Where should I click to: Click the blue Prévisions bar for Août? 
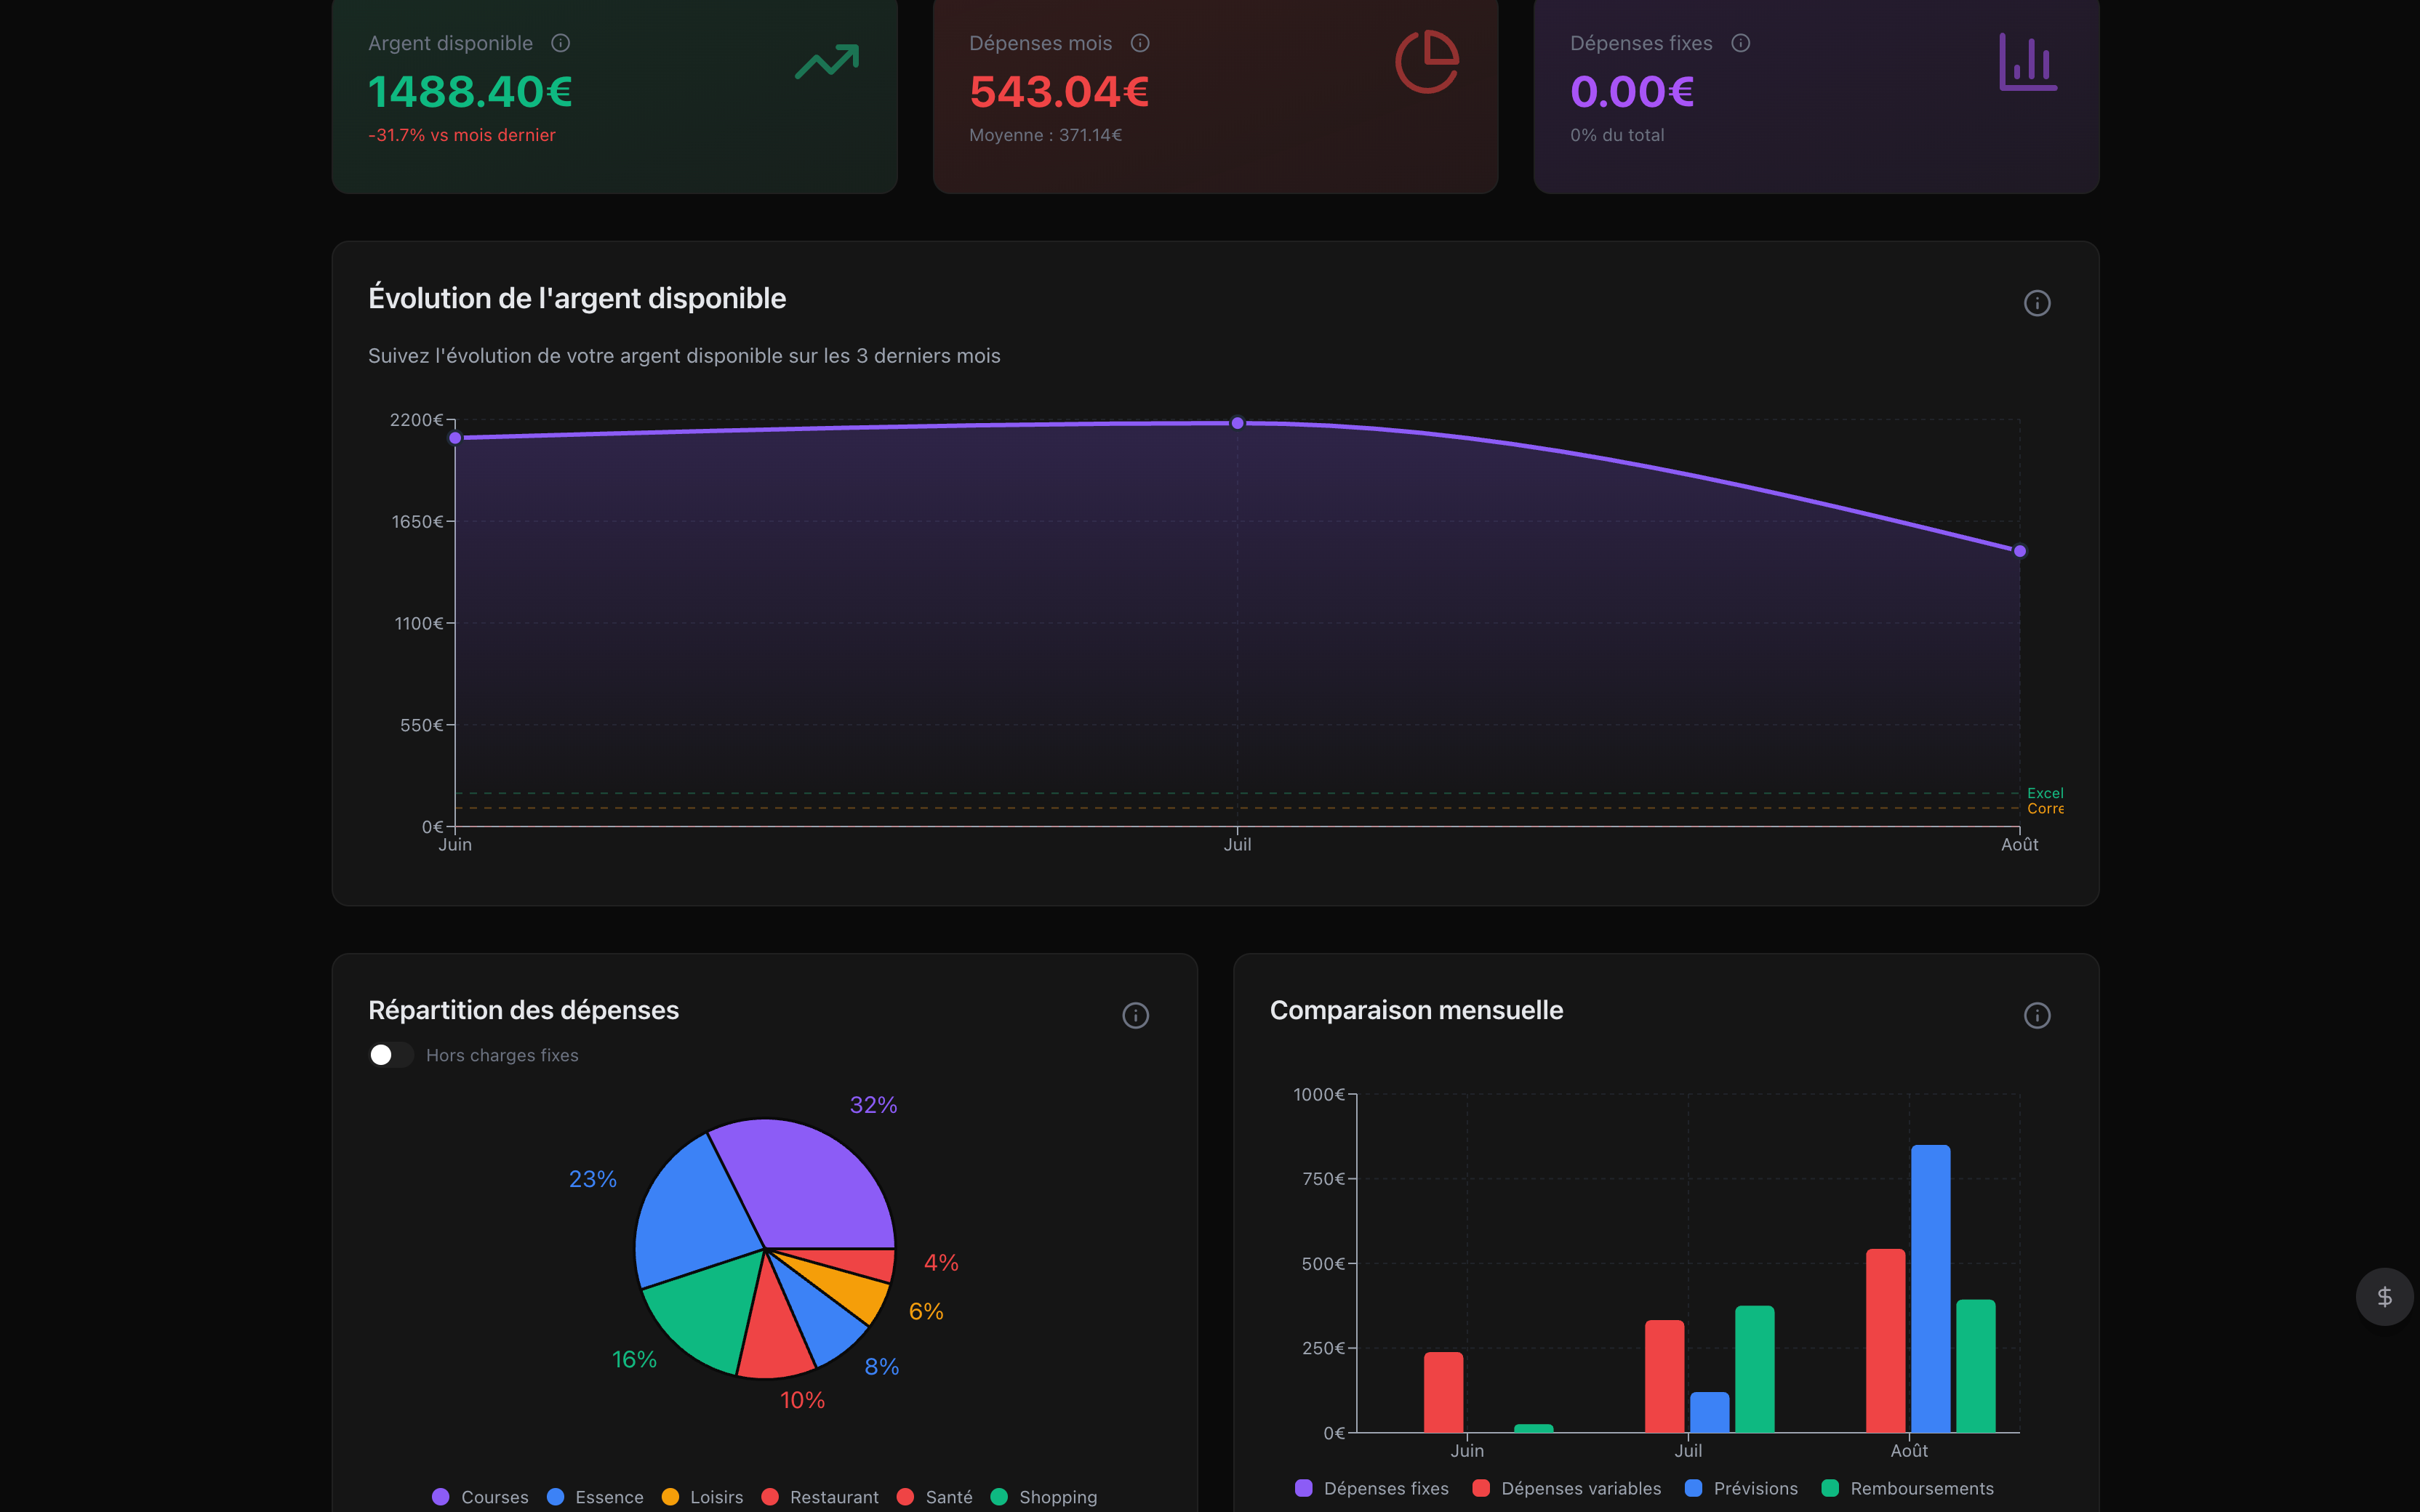[1930, 1289]
